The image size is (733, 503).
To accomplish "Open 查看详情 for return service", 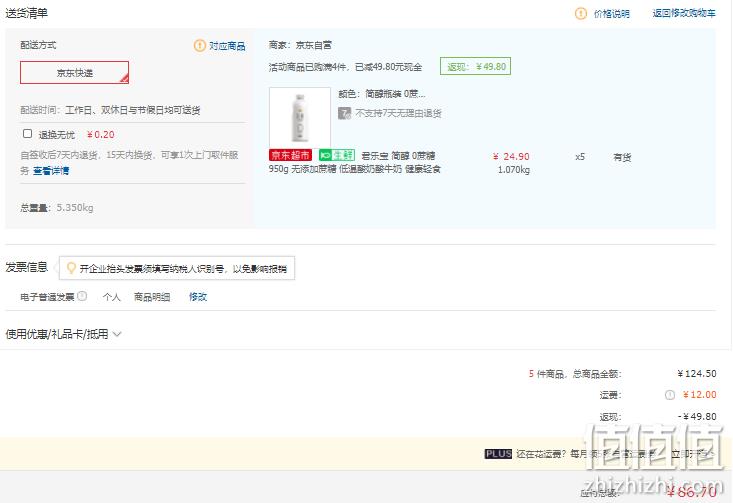I will (51, 171).
